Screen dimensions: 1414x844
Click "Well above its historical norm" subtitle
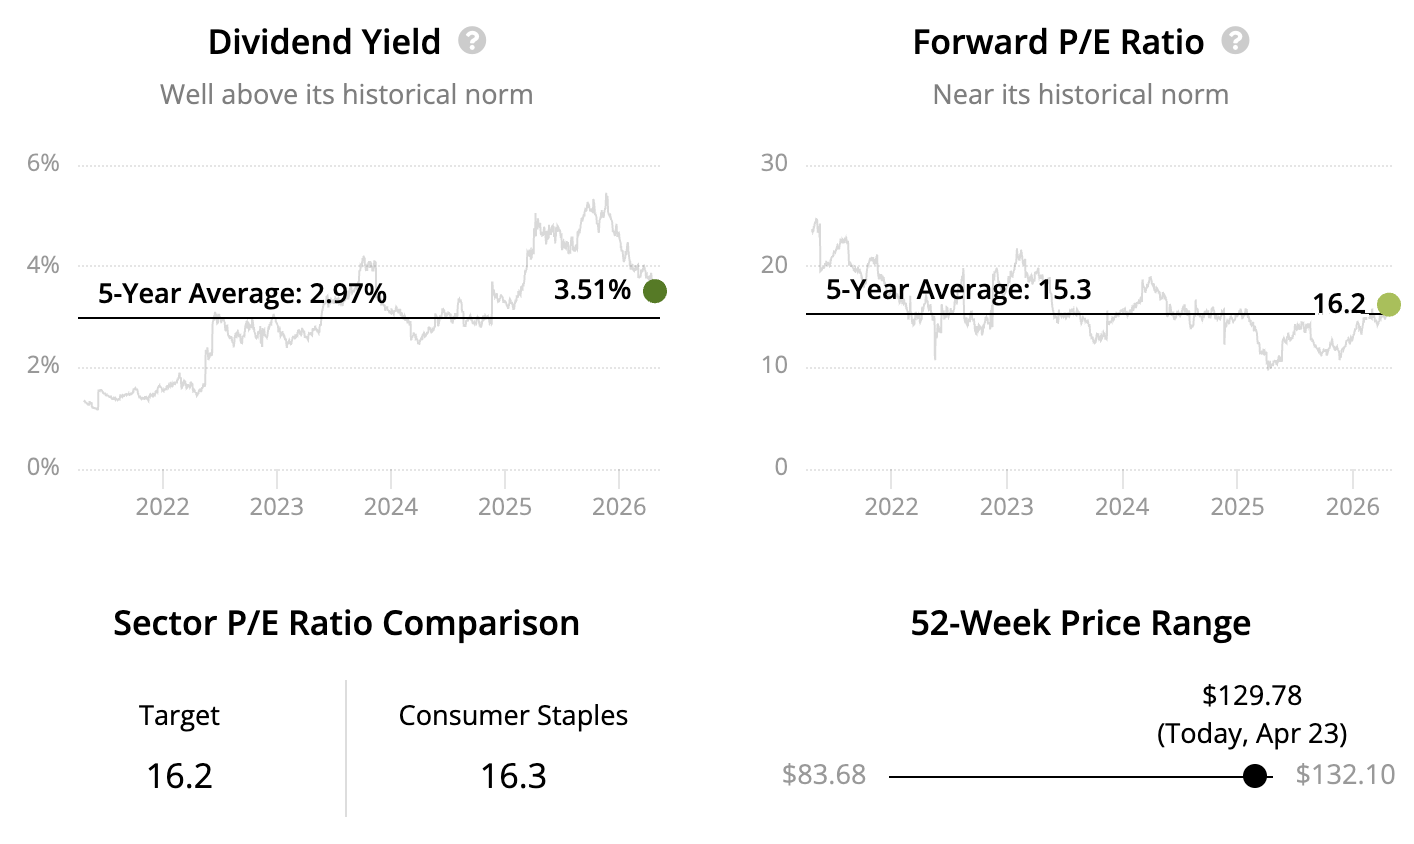(x=346, y=95)
